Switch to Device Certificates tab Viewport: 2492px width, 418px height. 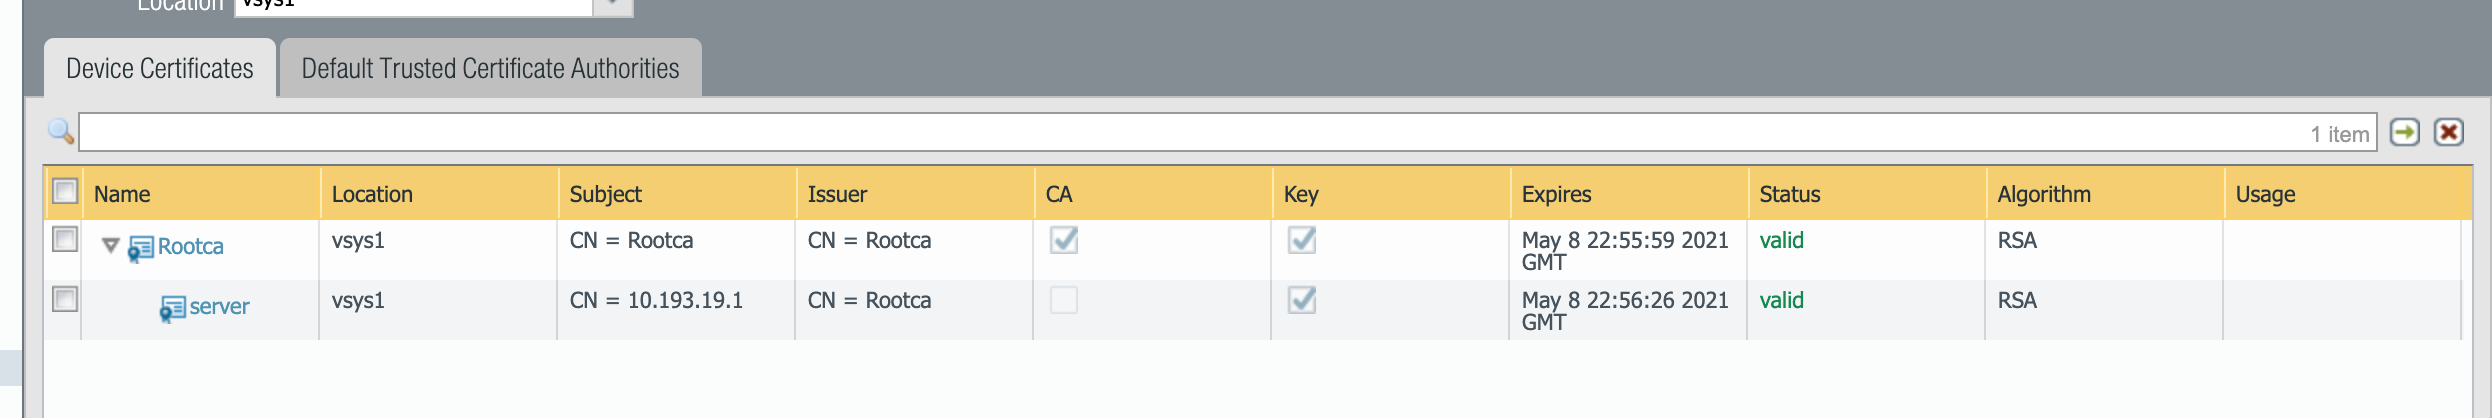click(x=160, y=68)
